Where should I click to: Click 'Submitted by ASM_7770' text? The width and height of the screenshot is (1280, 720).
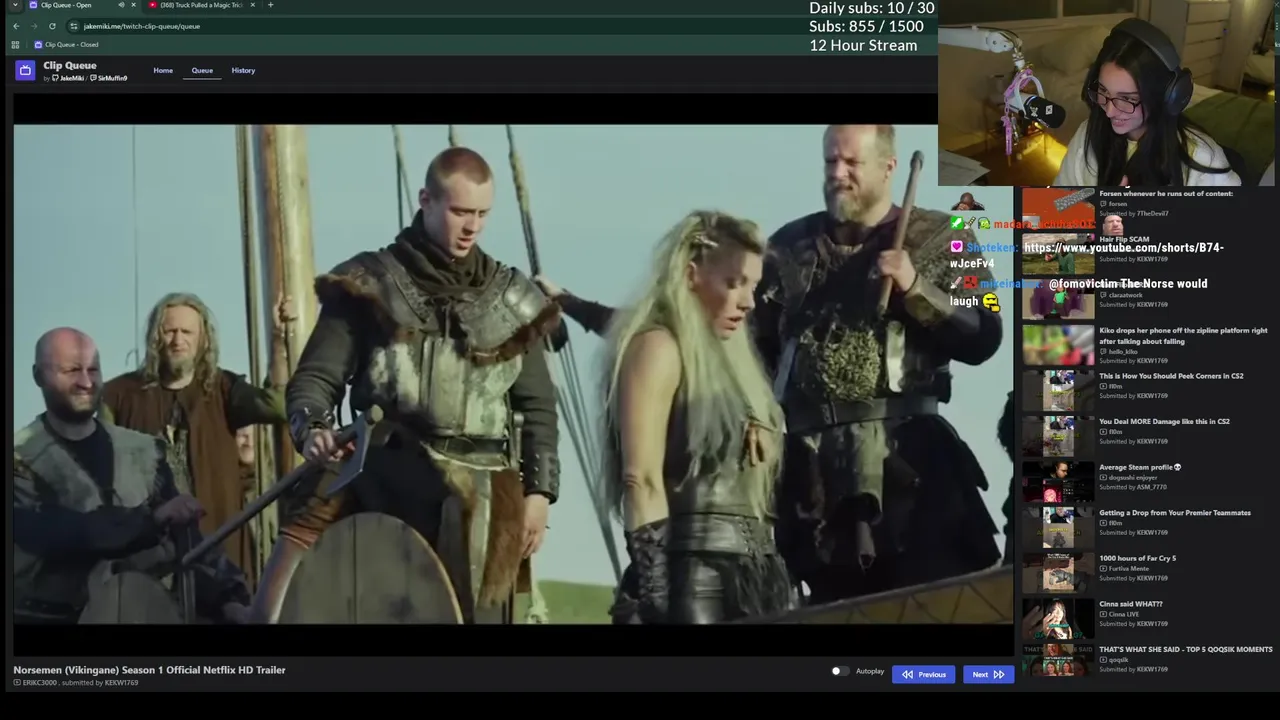(x=1133, y=487)
